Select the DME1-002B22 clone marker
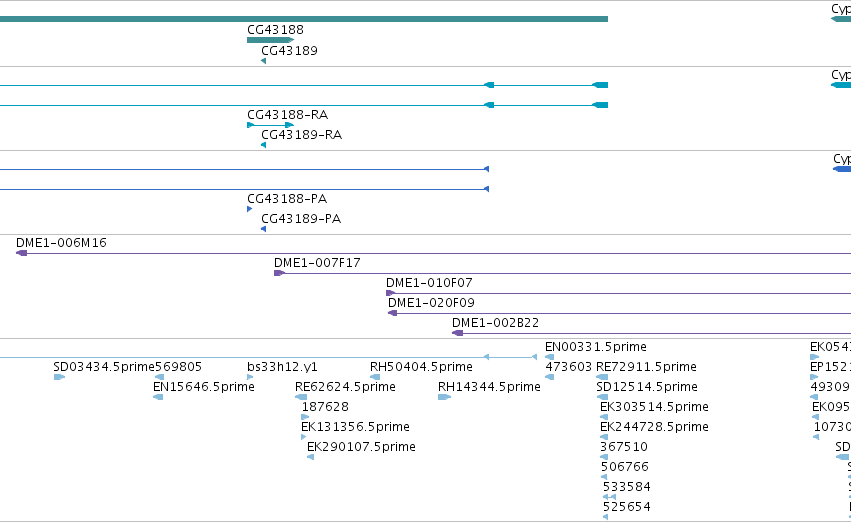Viewport: 851px width, 522px height. (x=458, y=333)
